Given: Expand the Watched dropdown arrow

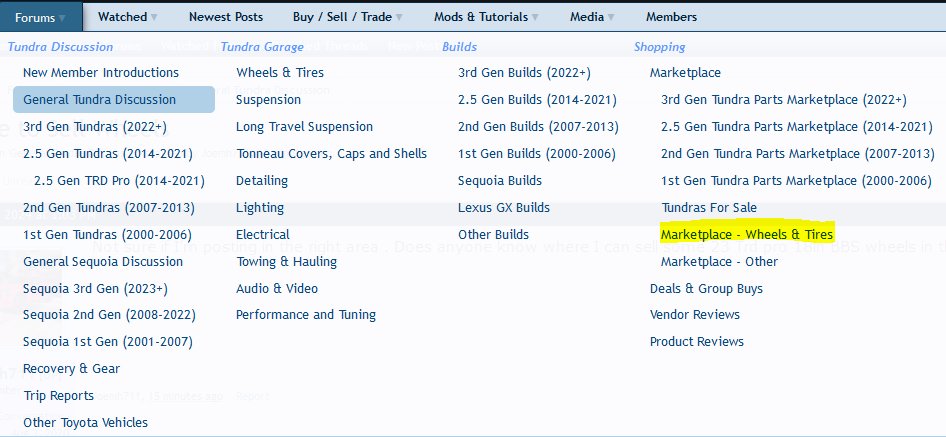Looking at the screenshot, I should [x=154, y=18].
